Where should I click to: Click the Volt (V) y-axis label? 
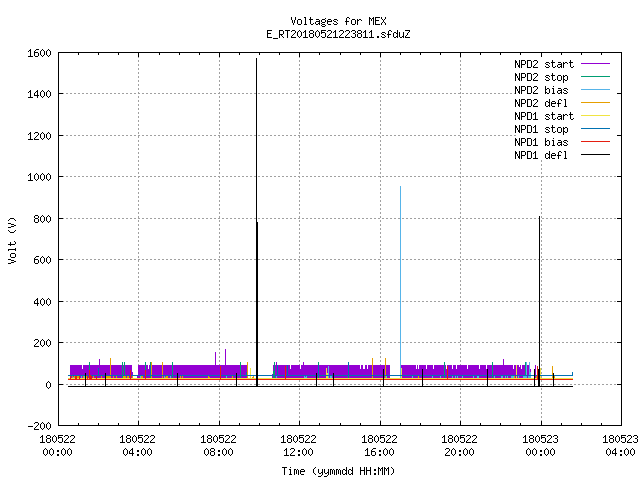pyautogui.click(x=12, y=241)
